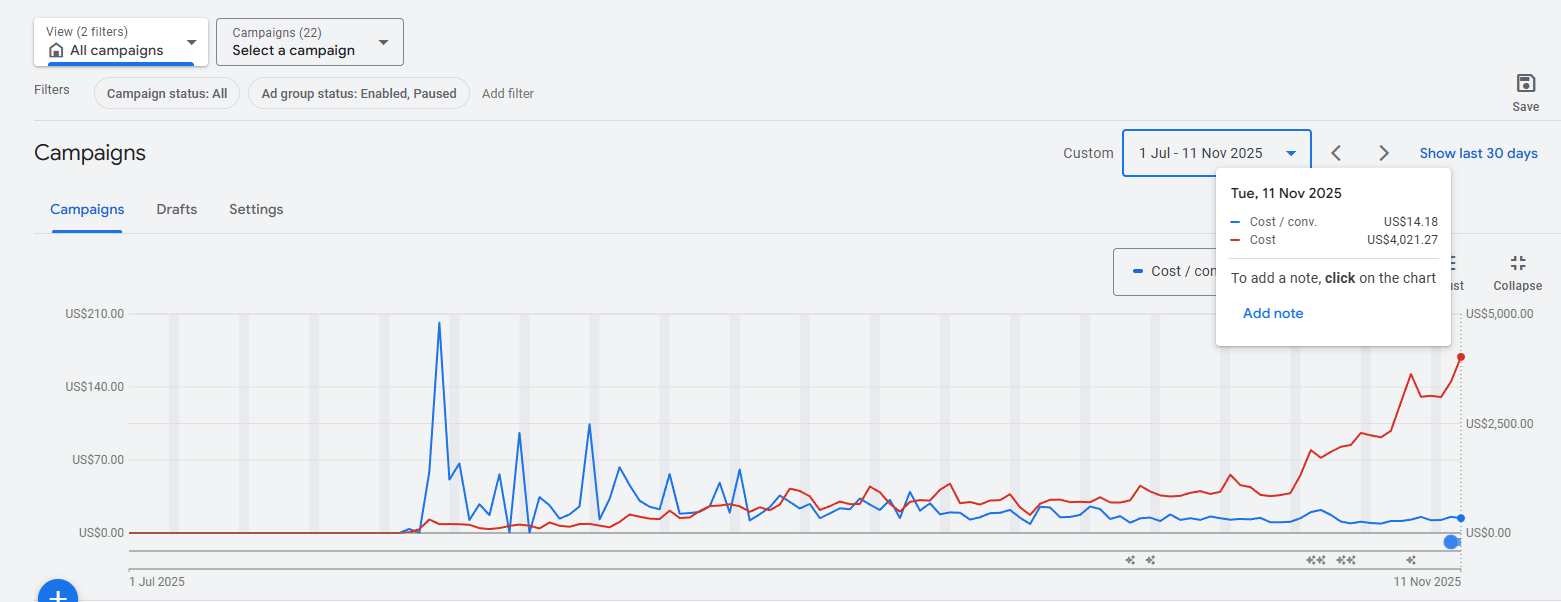Select the Campaigns tab
The height and width of the screenshot is (602, 1561).
[x=87, y=209]
